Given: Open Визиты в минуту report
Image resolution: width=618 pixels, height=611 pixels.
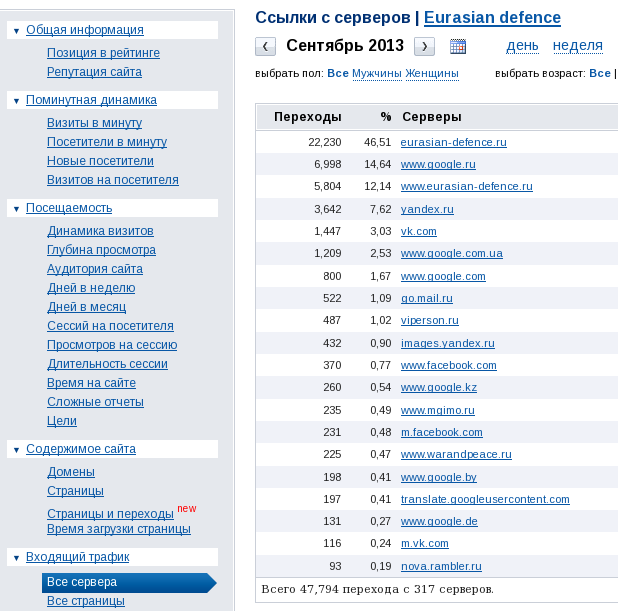Looking at the screenshot, I should (94, 123).
